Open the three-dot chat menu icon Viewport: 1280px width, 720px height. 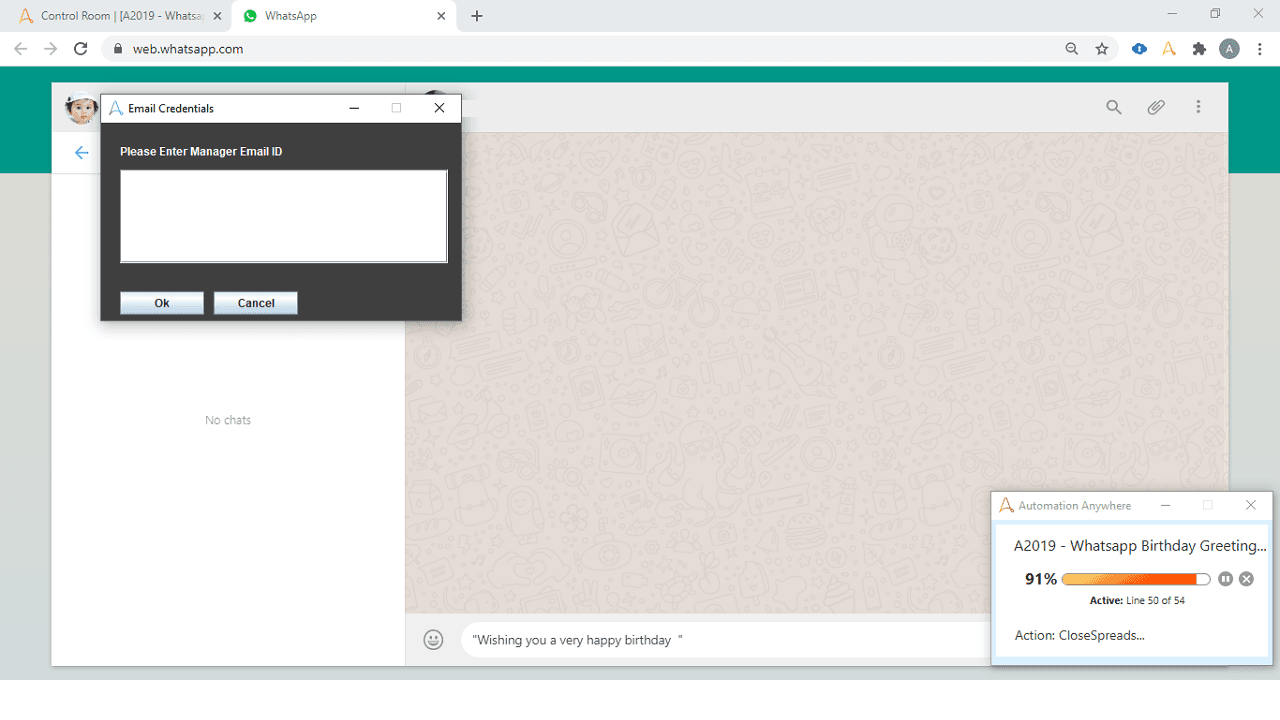pyautogui.click(x=1198, y=107)
